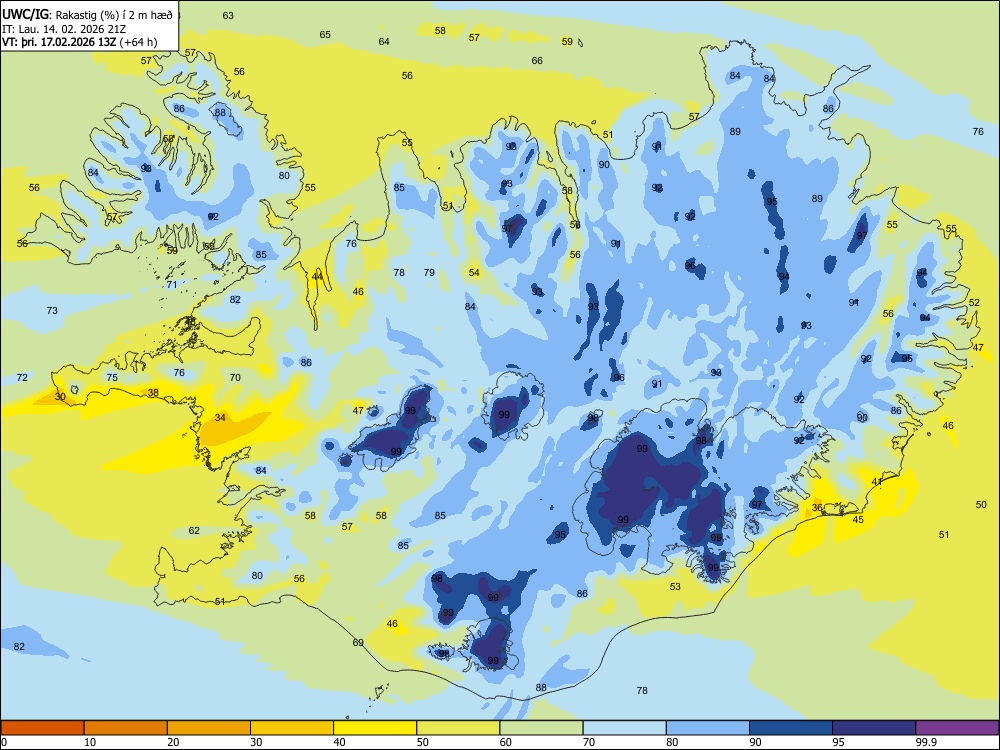Click the golden 30–40 legend swatch
Screen dimensions: 1000x750
pos(292,728)
